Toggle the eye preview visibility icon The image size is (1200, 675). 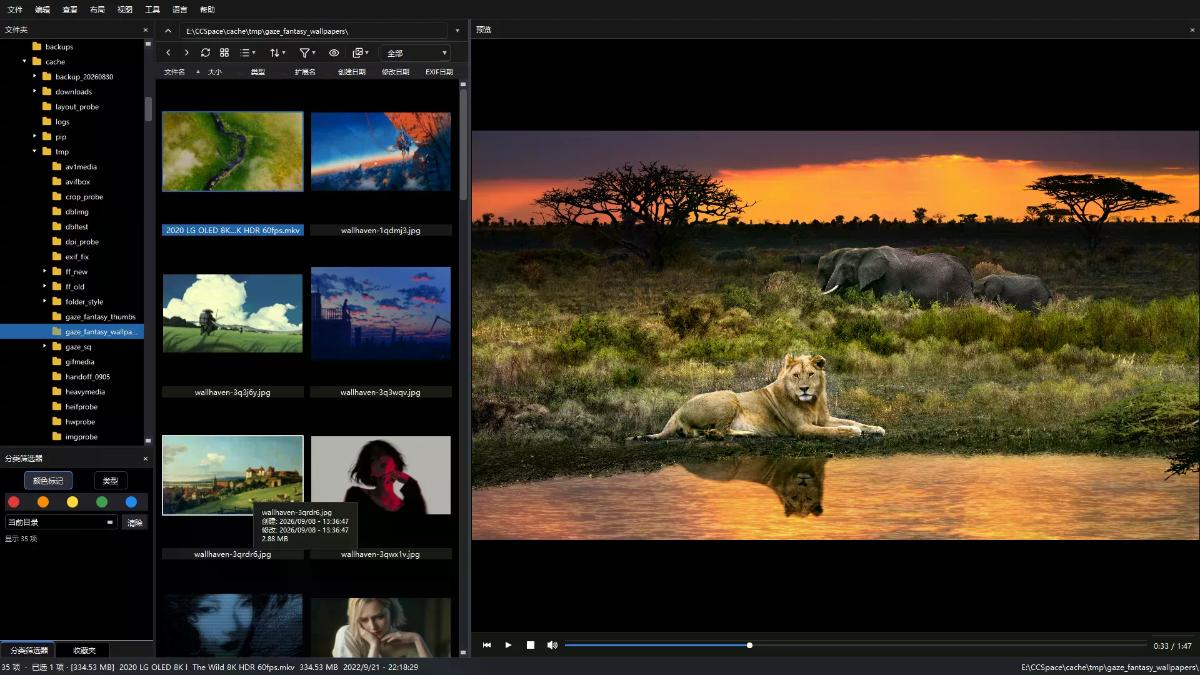tap(334, 52)
